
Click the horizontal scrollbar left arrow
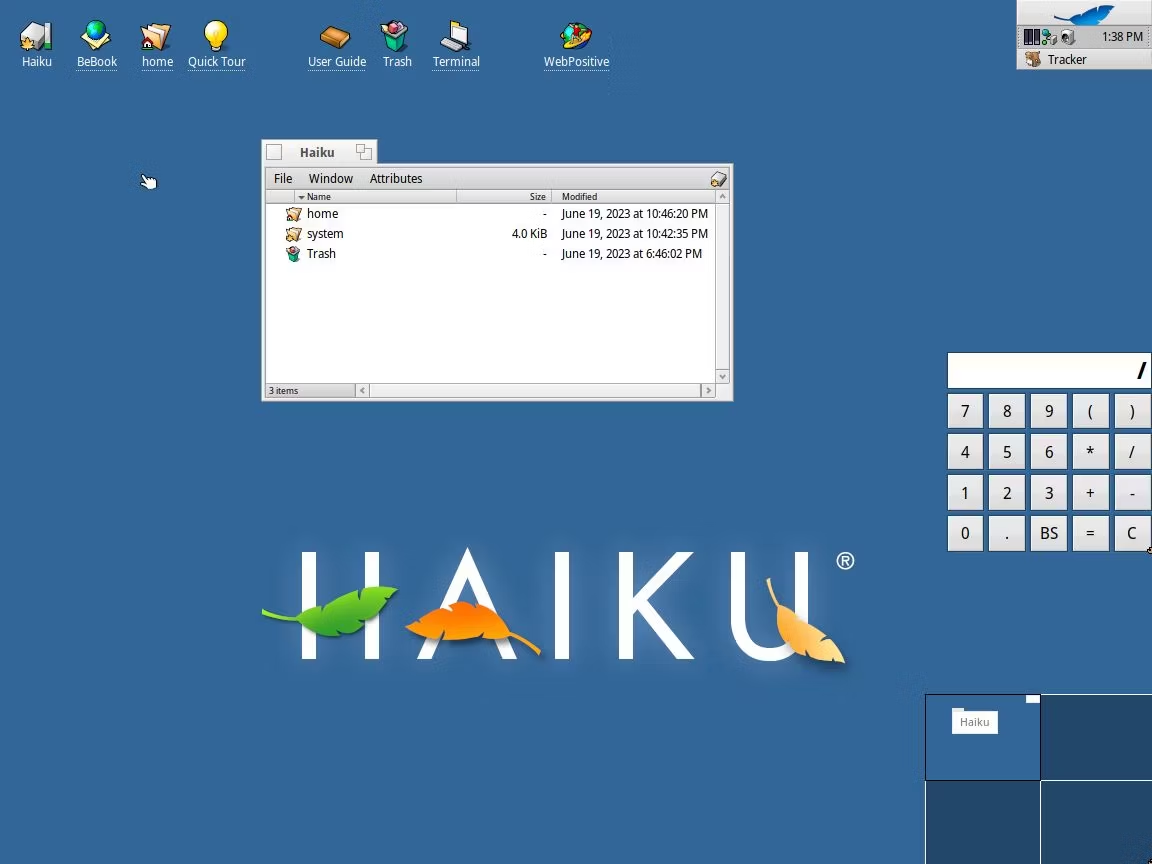pyautogui.click(x=362, y=391)
